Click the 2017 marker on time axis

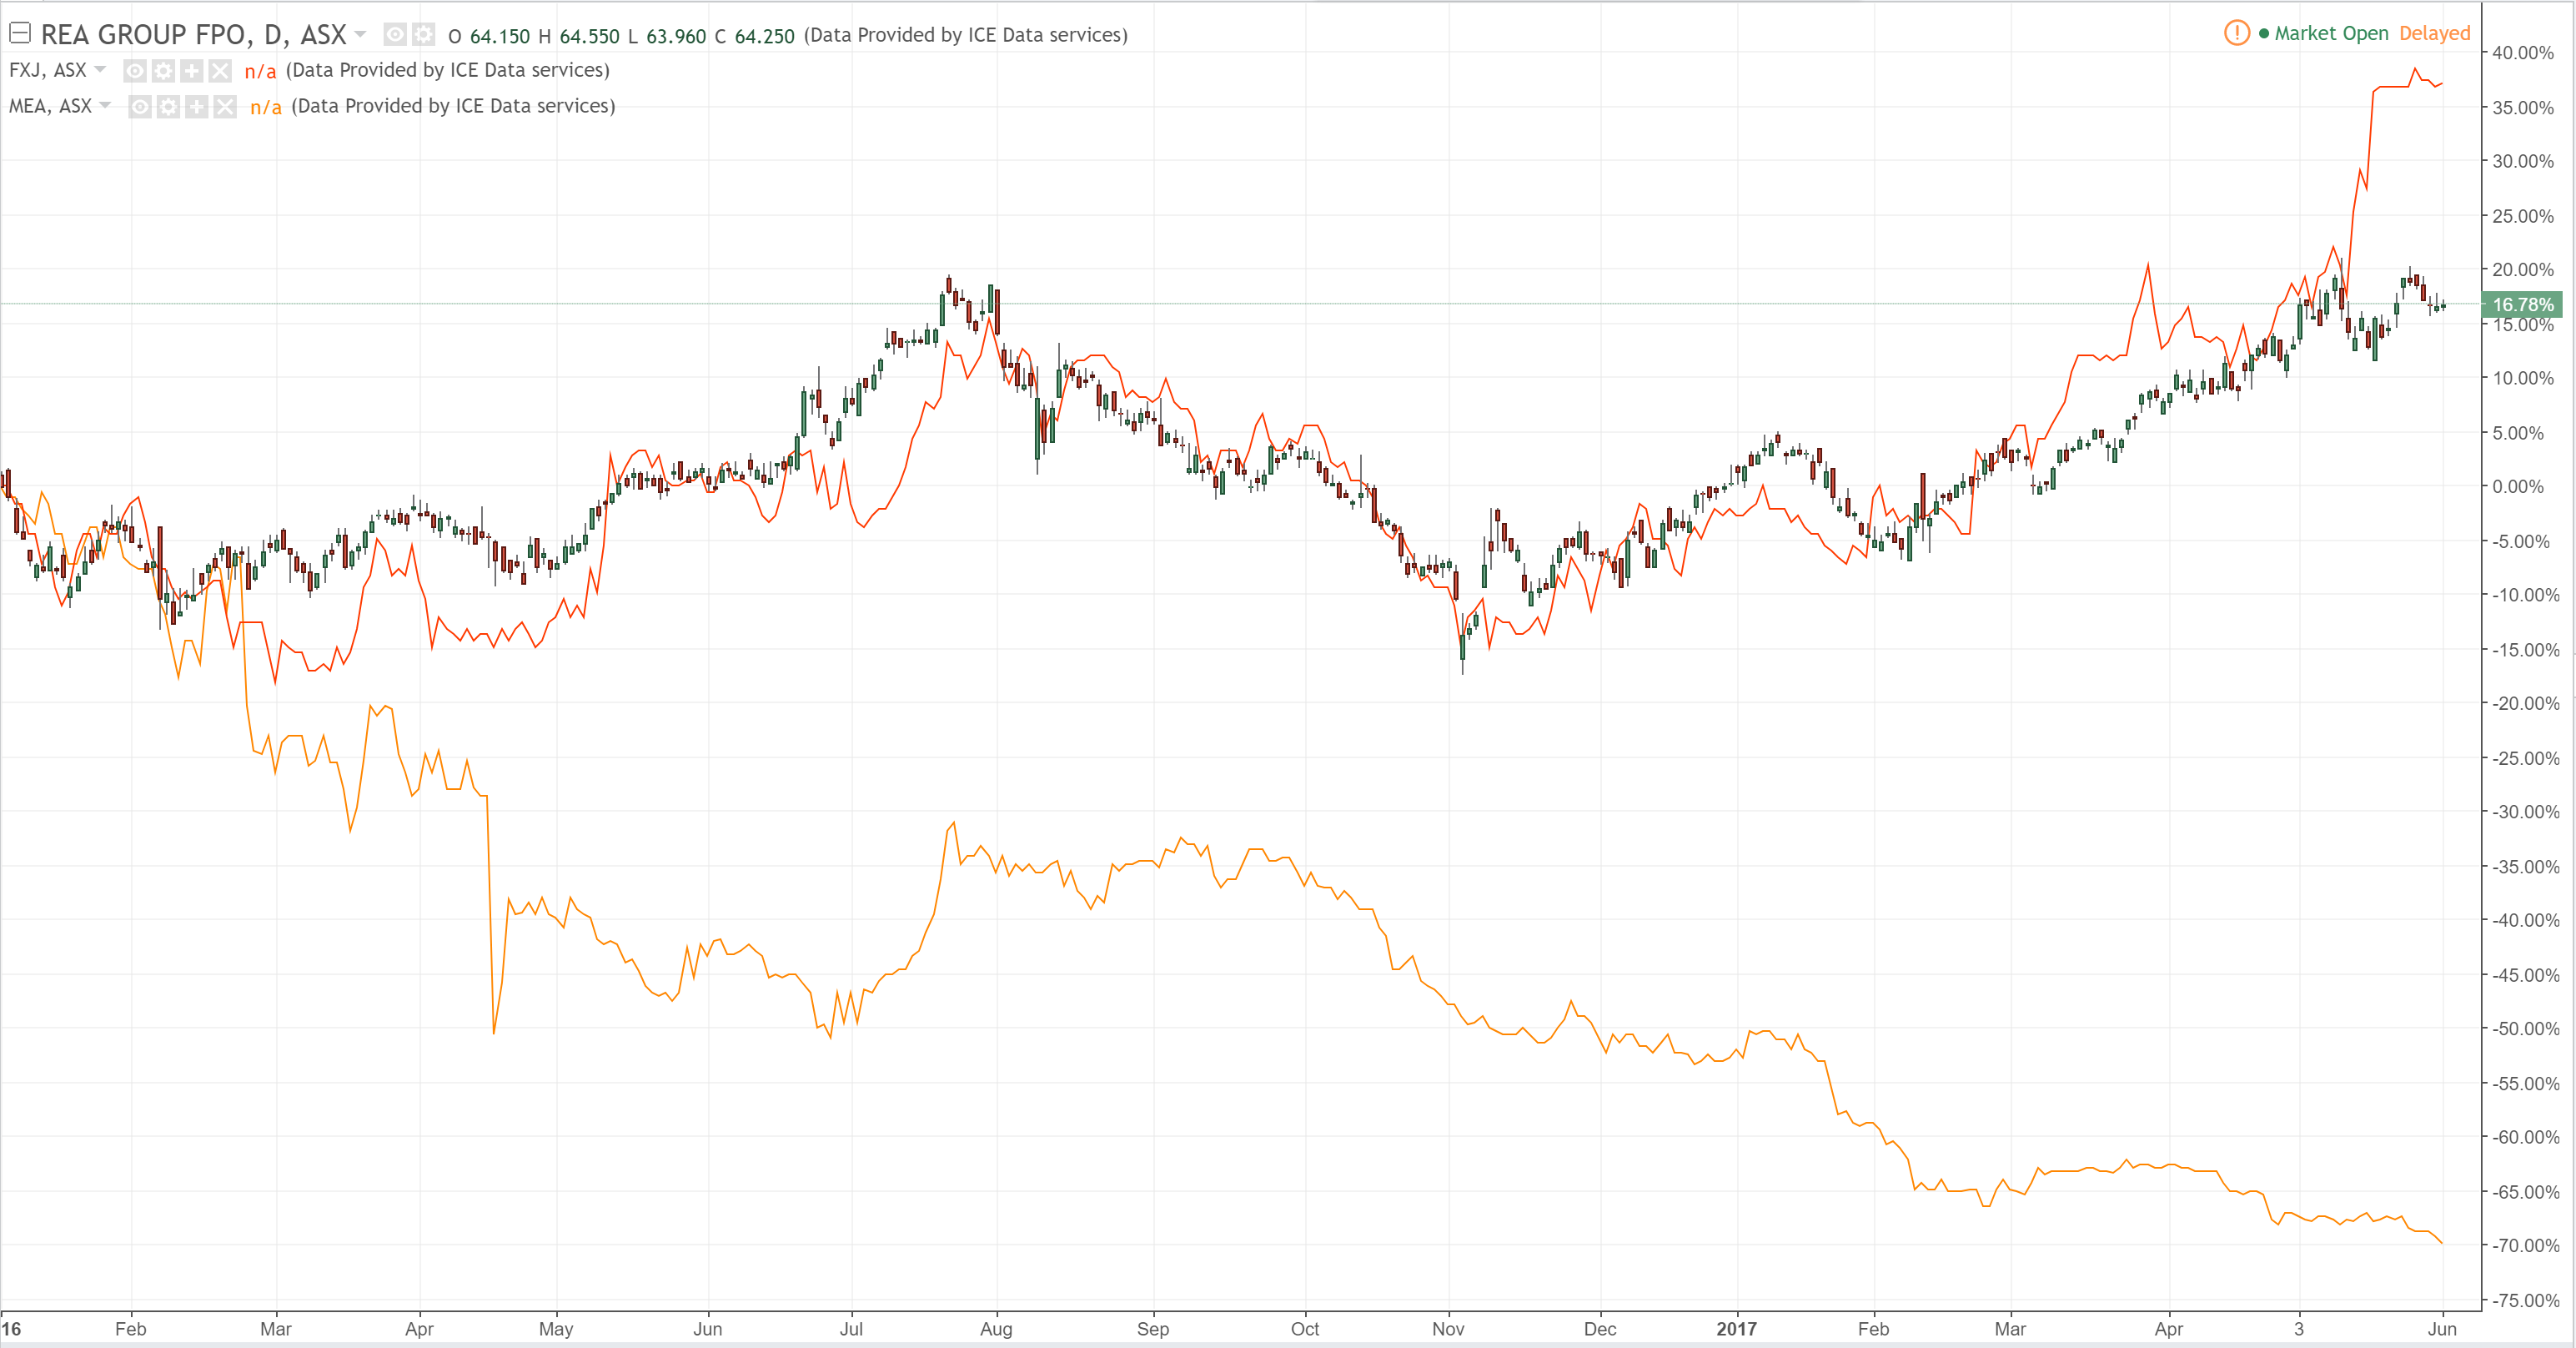[x=1736, y=1329]
